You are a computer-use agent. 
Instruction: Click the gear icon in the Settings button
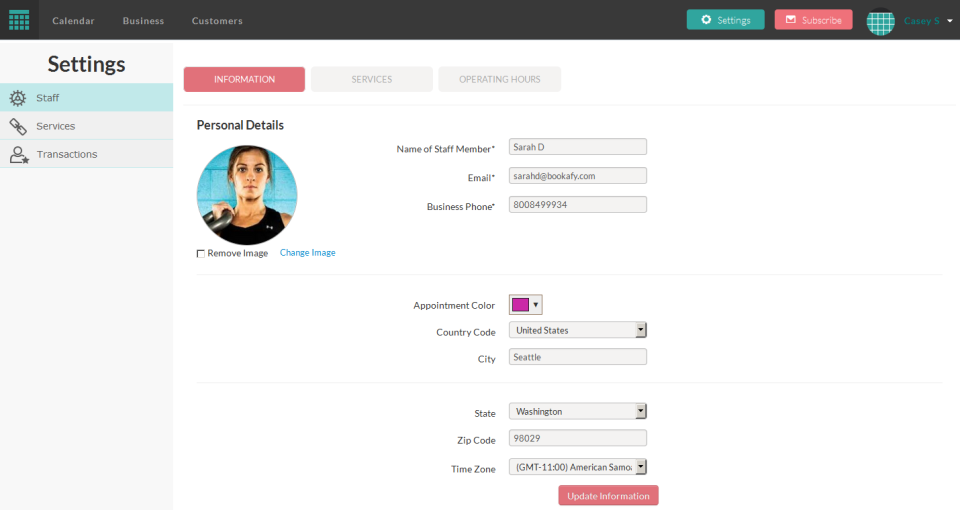(706, 20)
